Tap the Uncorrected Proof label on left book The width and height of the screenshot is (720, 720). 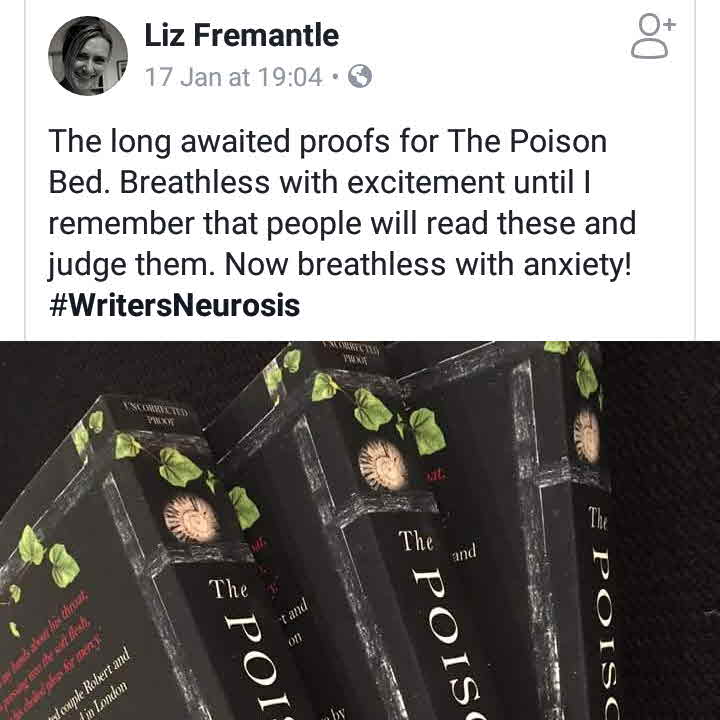(x=156, y=413)
